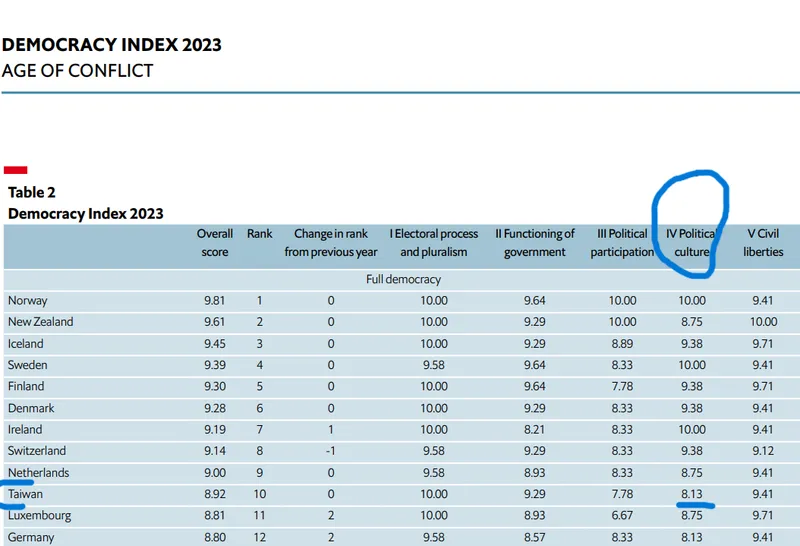Click the Age of Conflict subtitle
The width and height of the screenshot is (800, 546).
(77, 70)
